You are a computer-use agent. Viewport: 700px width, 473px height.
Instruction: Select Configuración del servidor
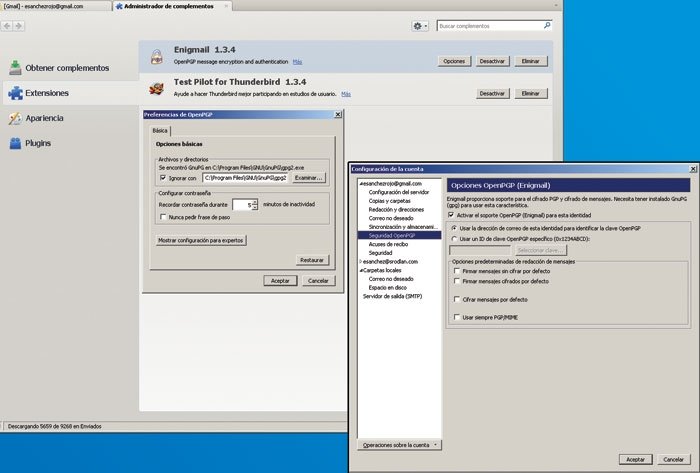(x=399, y=192)
